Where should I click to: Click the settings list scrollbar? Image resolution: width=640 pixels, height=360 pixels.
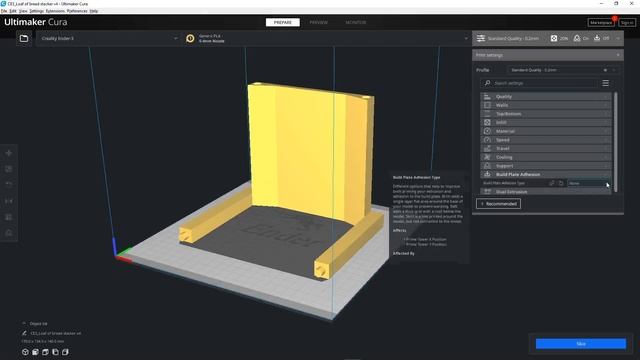point(615,142)
